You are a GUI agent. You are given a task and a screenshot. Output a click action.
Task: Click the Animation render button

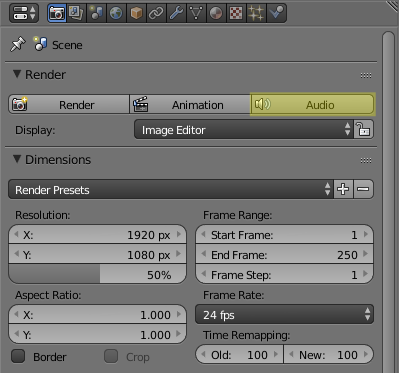click(190, 105)
